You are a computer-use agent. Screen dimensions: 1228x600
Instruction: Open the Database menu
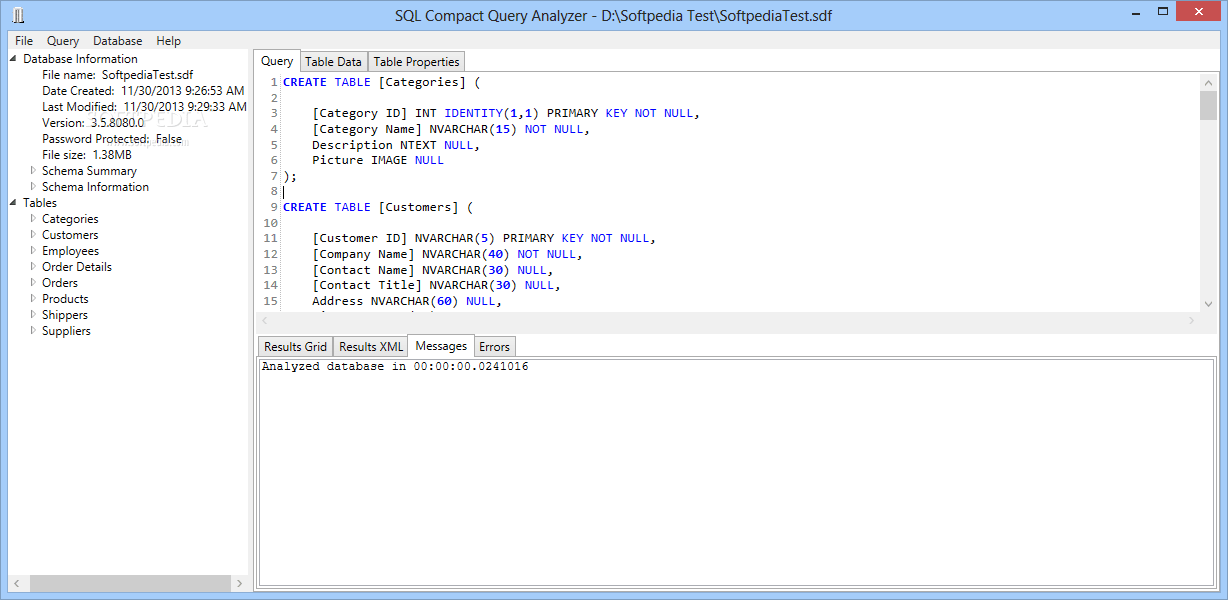(x=118, y=41)
